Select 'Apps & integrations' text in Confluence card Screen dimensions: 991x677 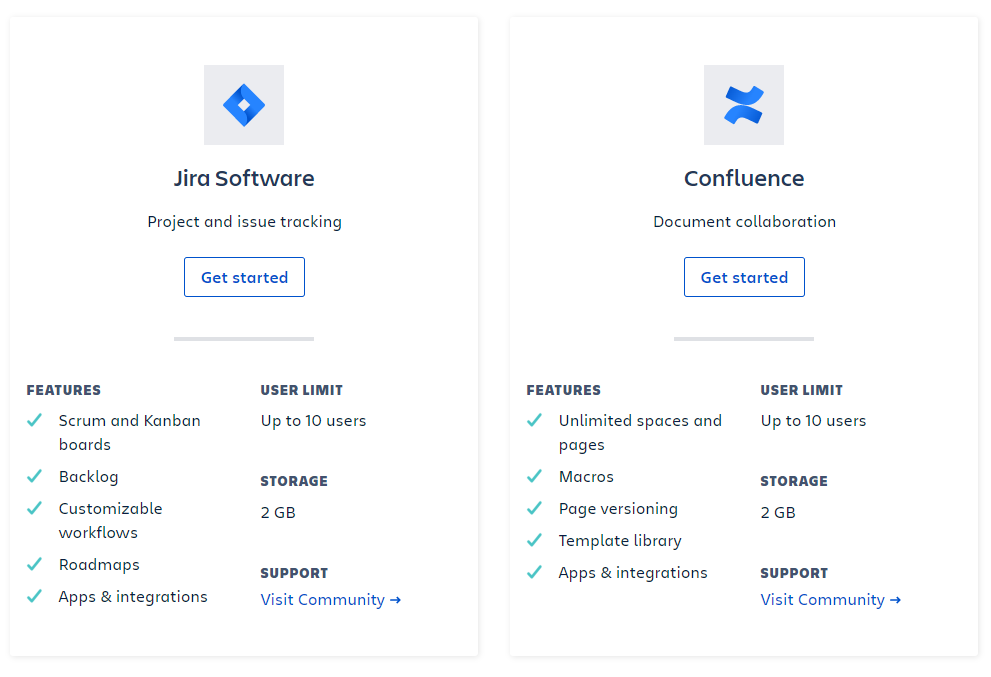pos(633,573)
